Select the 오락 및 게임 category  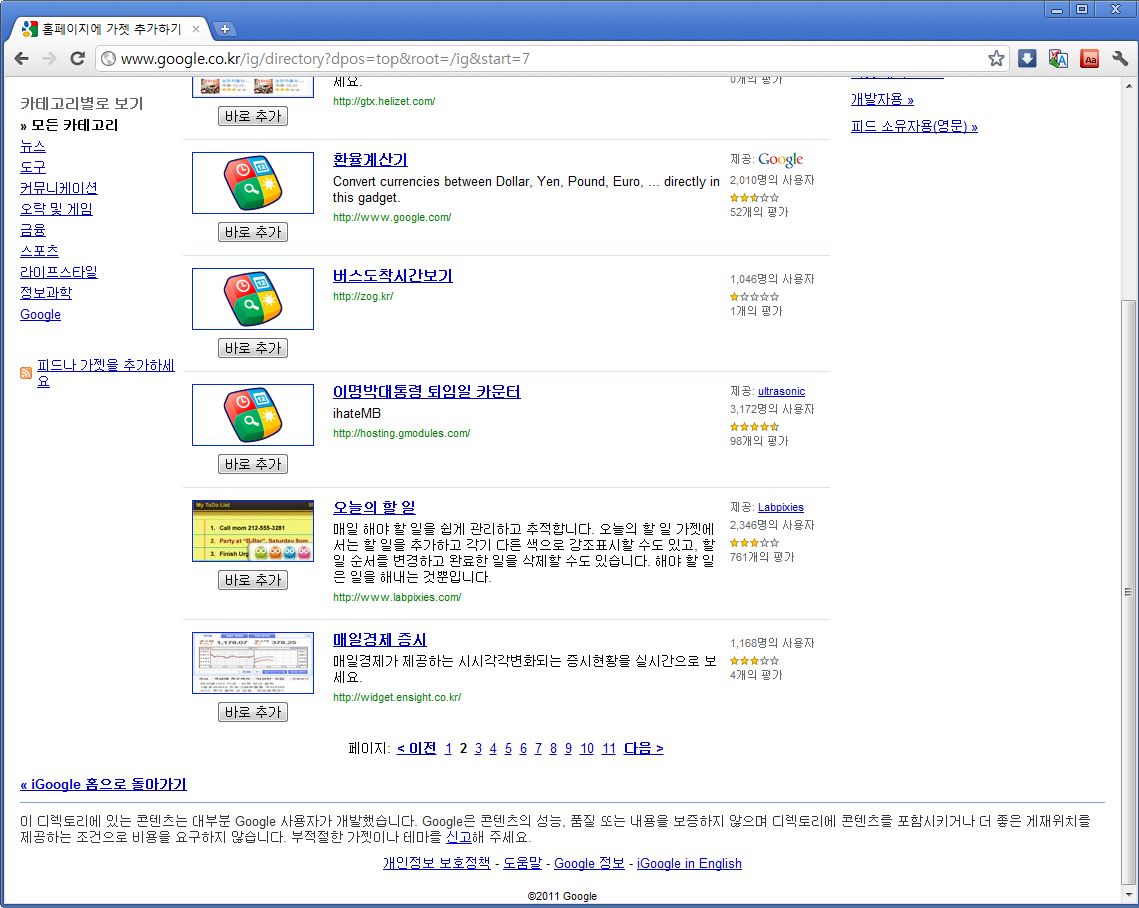[x=57, y=209]
